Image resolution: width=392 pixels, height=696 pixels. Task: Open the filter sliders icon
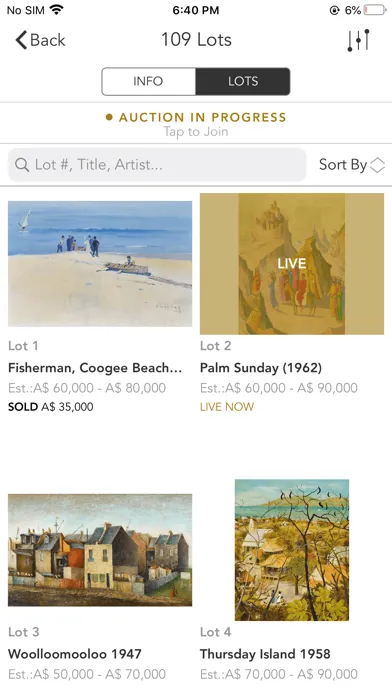pos(358,40)
